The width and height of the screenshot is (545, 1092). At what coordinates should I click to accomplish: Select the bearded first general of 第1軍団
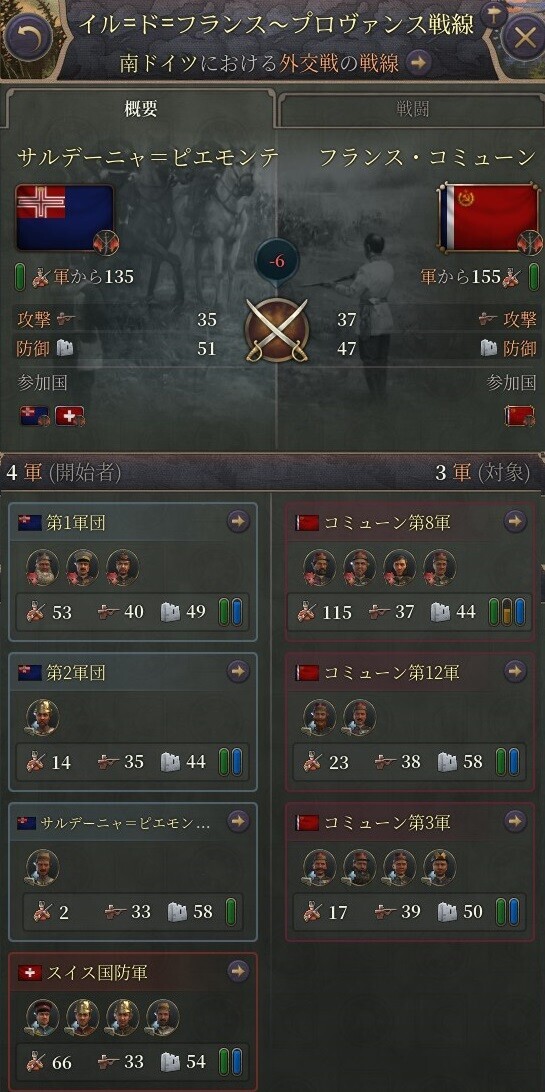click(x=42, y=568)
